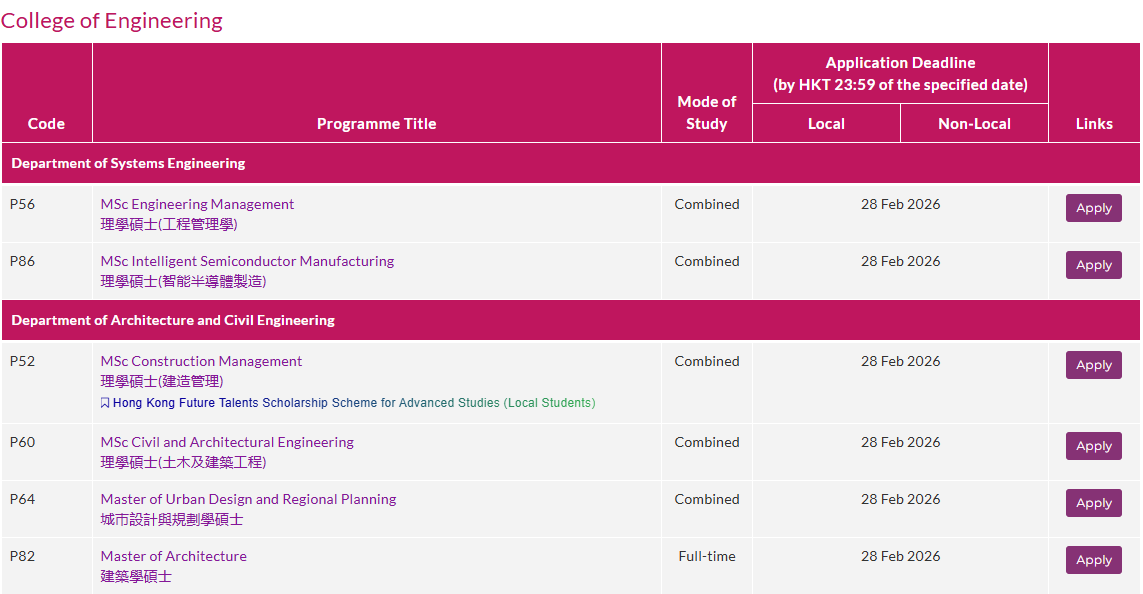Open Master of Urban Design and Regional Planning

tap(248, 499)
